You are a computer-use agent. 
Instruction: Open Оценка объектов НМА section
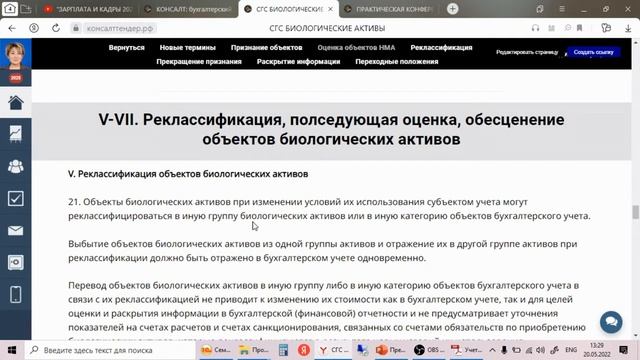point(356,47)
